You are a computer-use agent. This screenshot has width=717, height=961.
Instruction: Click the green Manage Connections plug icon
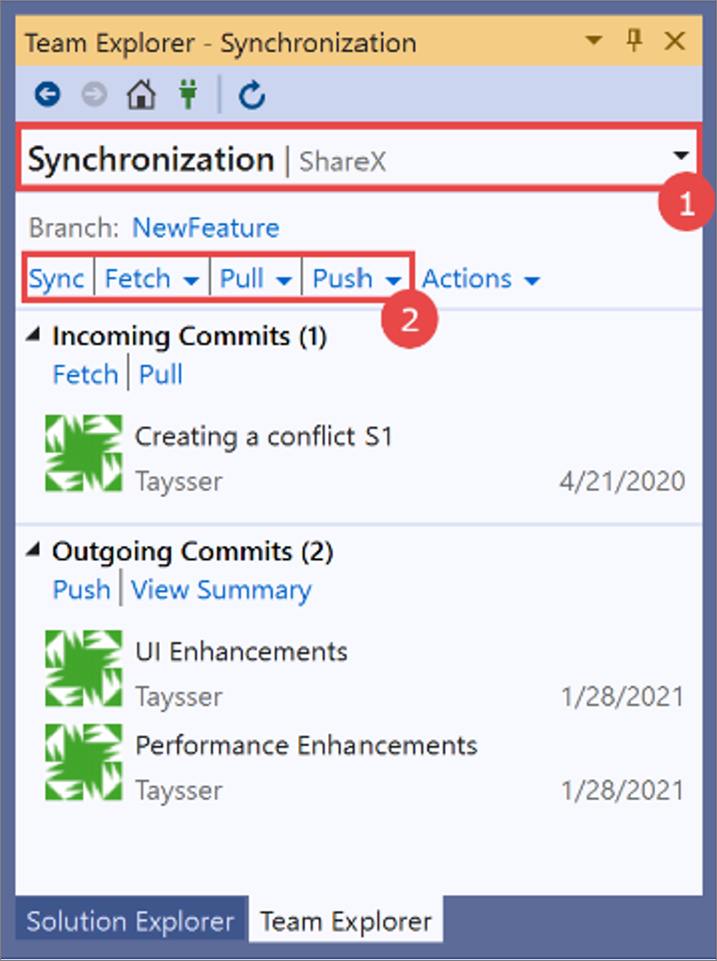187,95
